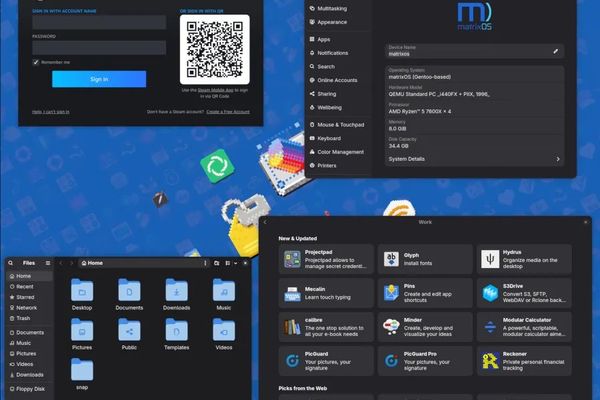600x400 pixels.
Task: Open the Minder app card
Action: click(425, 327)
